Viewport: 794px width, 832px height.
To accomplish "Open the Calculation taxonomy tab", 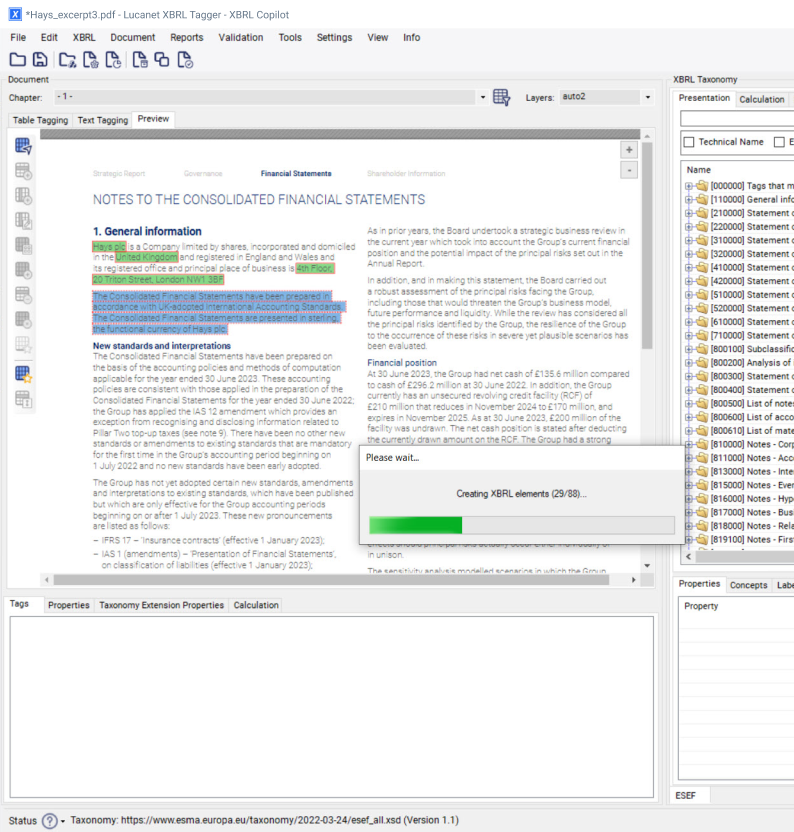I will pyautogui.click(x=761, y=99).
